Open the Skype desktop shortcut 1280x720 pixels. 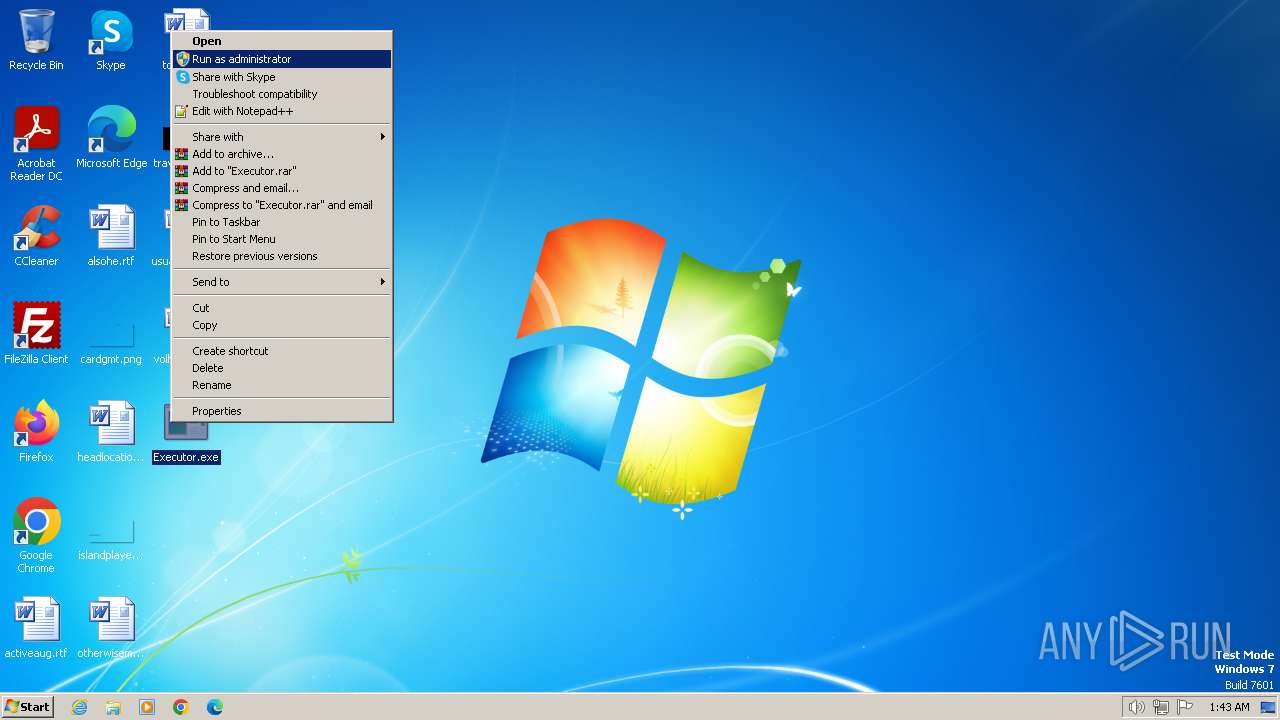pyautogui.click(x=111, y=40)
